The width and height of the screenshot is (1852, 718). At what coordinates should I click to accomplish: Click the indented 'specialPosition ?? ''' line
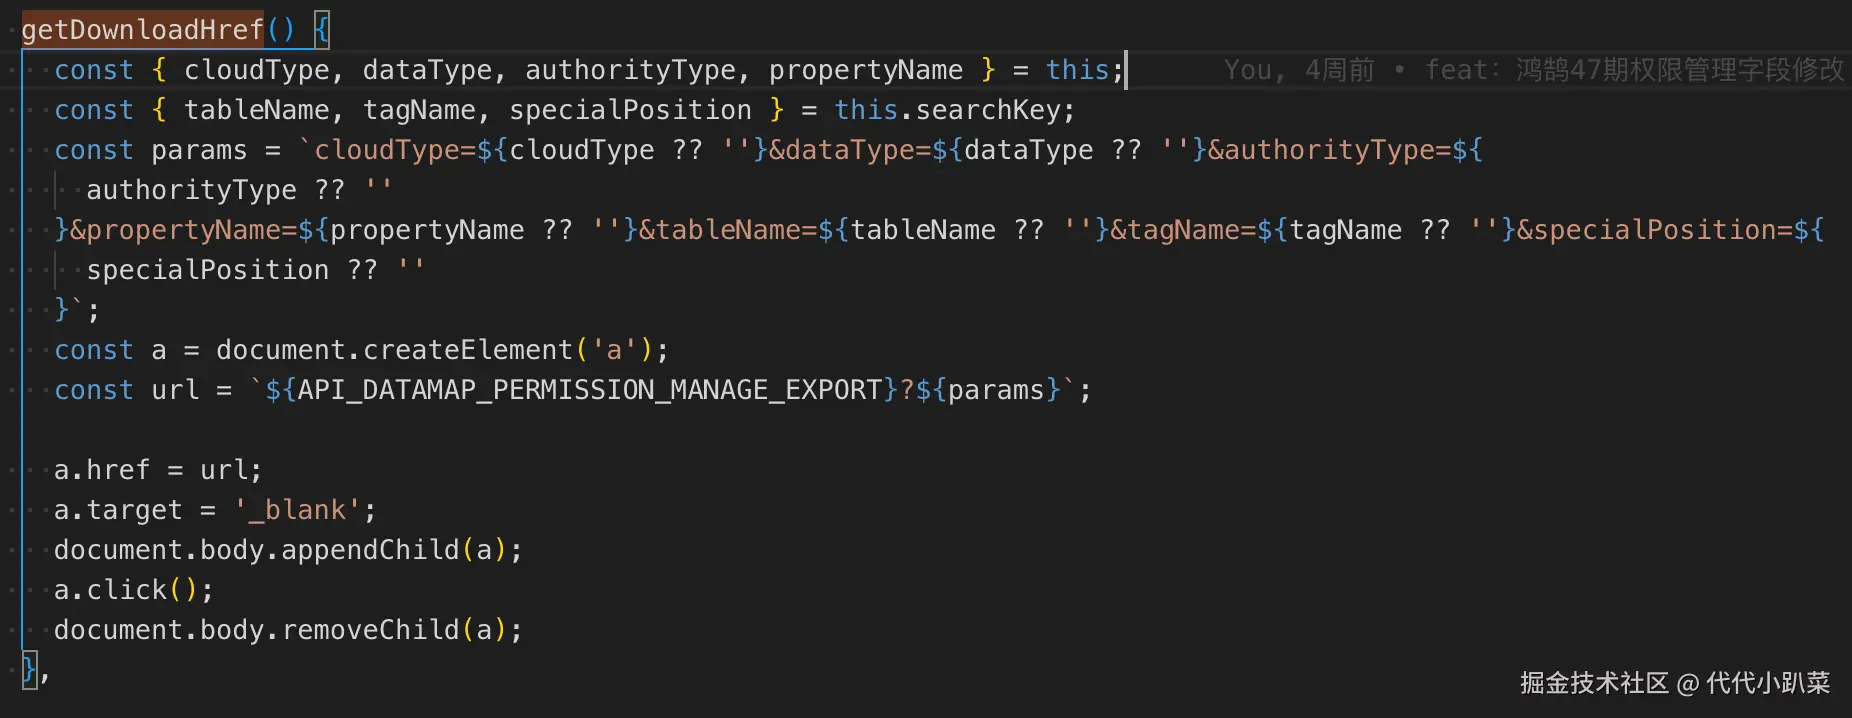[x=256, y=270]
